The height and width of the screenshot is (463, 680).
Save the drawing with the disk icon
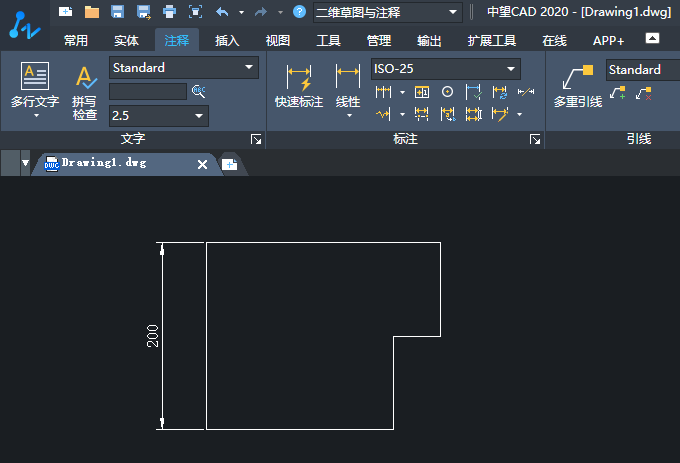click(118, 12)
